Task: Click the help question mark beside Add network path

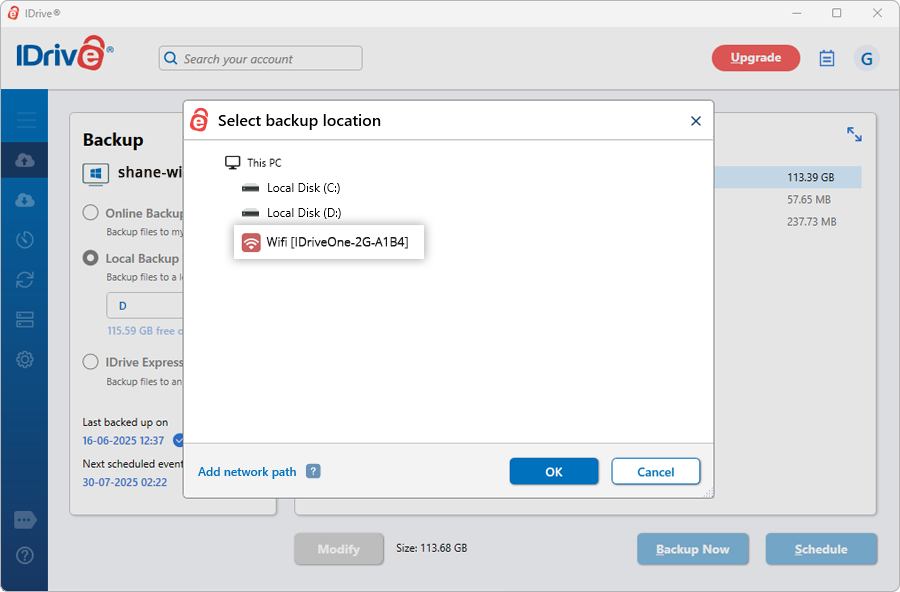Action: pyautogui.click(x=313, y=471)
